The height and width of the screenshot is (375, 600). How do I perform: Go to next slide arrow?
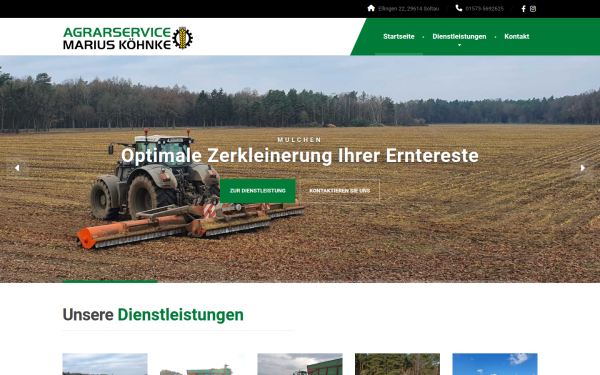coord(582,168)
